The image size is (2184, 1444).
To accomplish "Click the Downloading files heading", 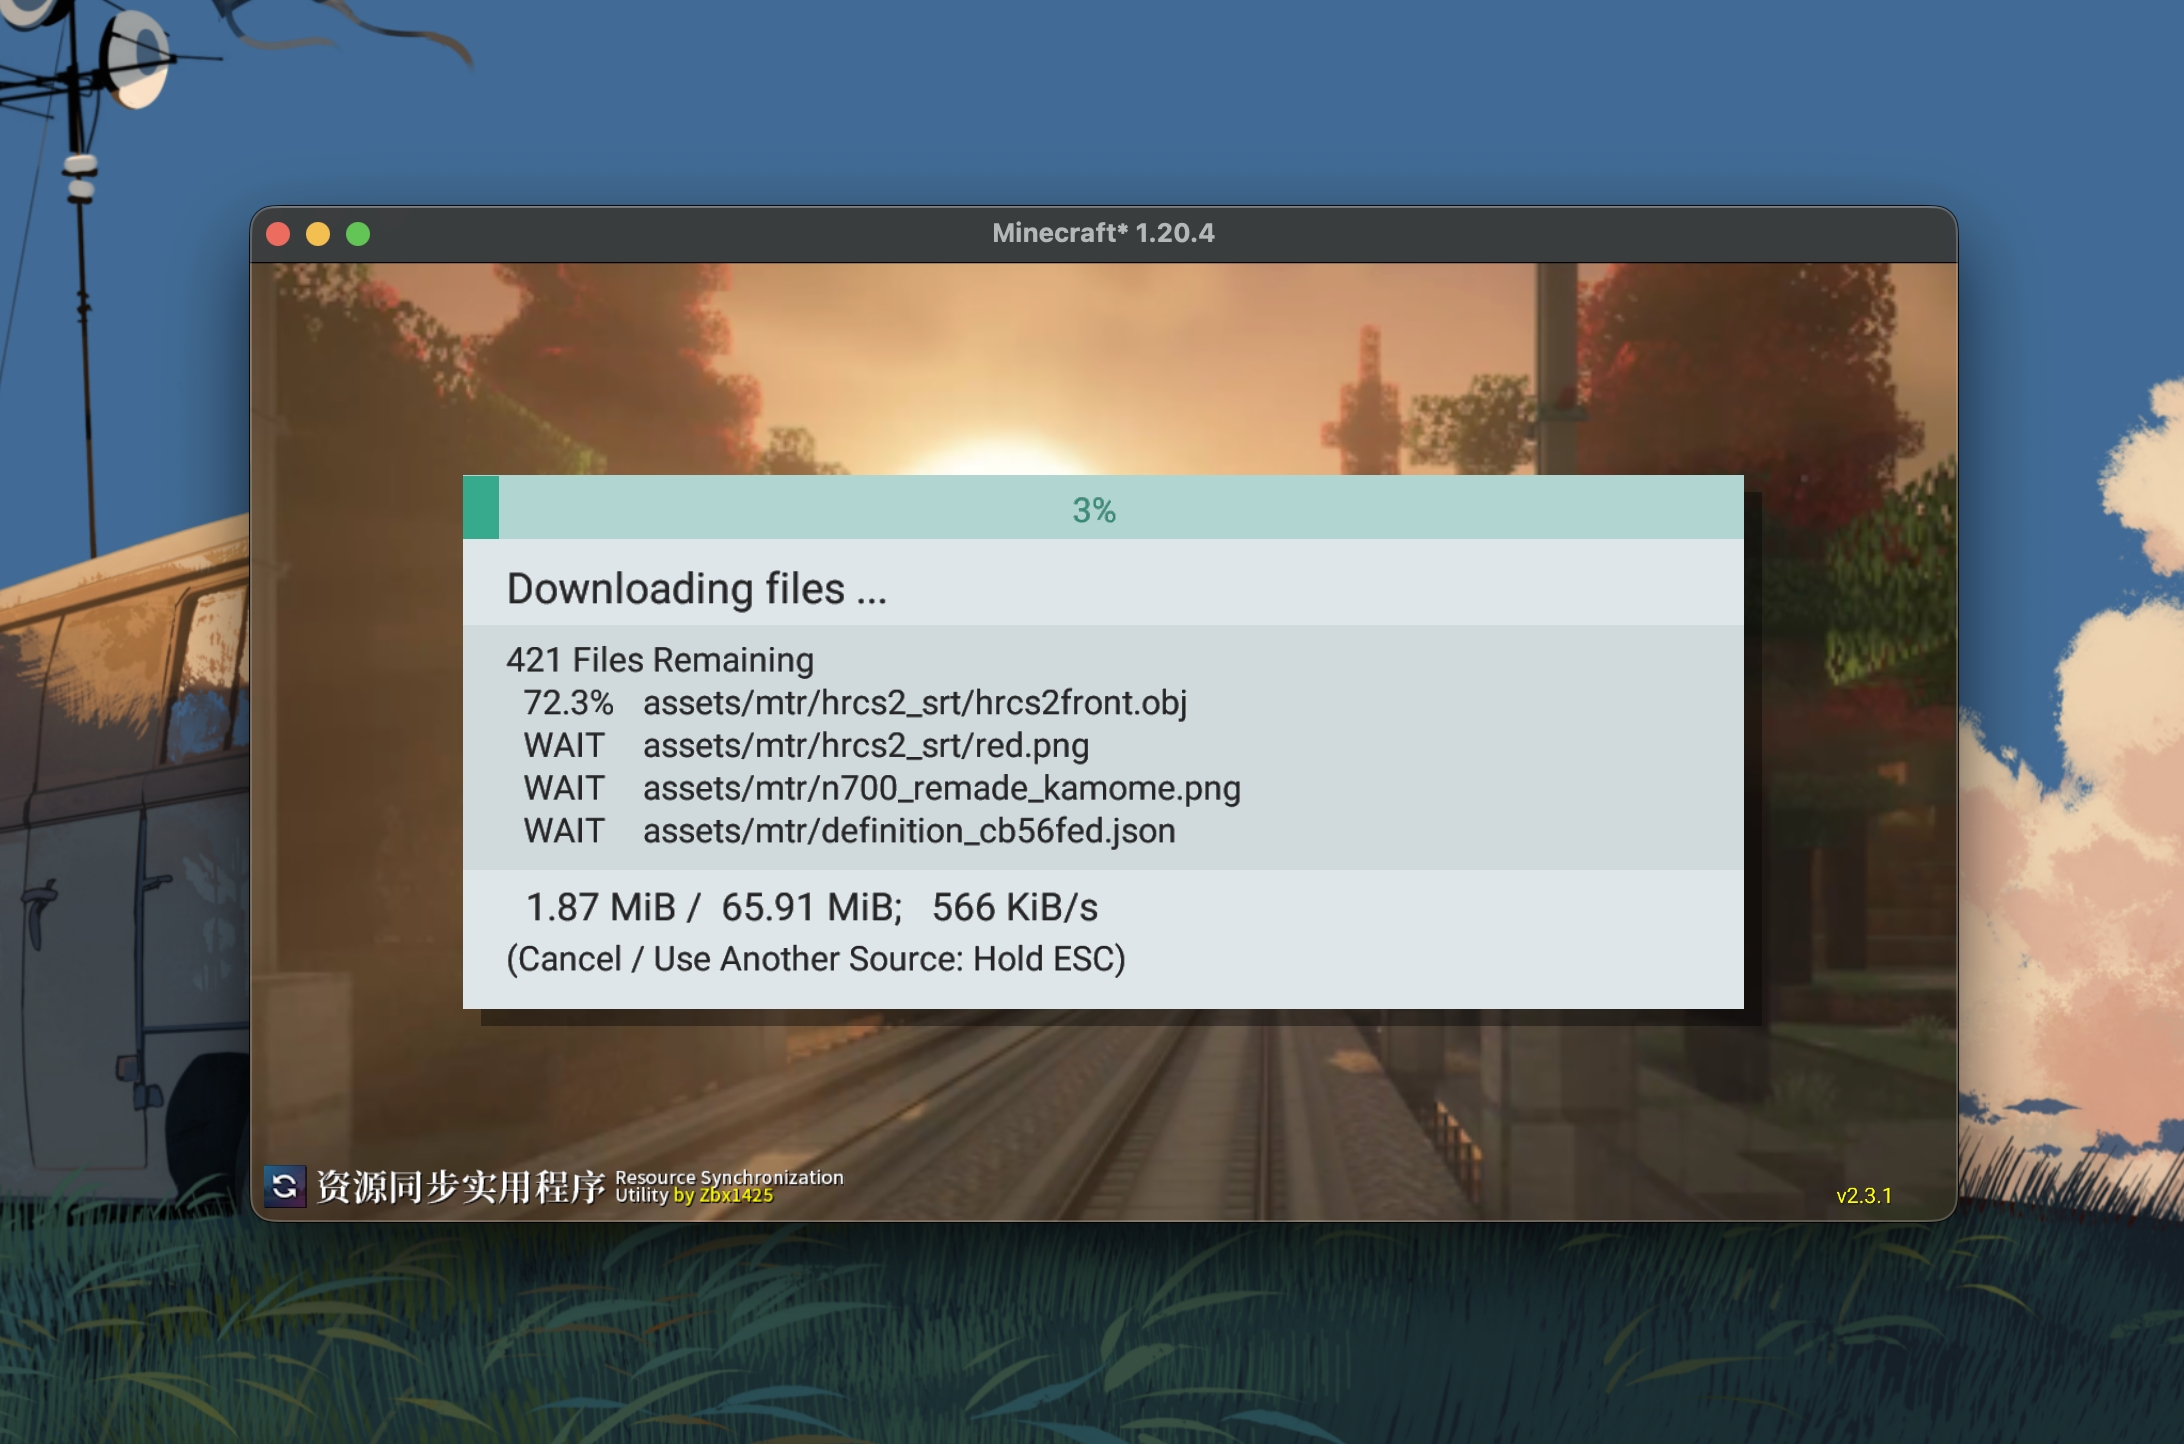I will point(696,588).
